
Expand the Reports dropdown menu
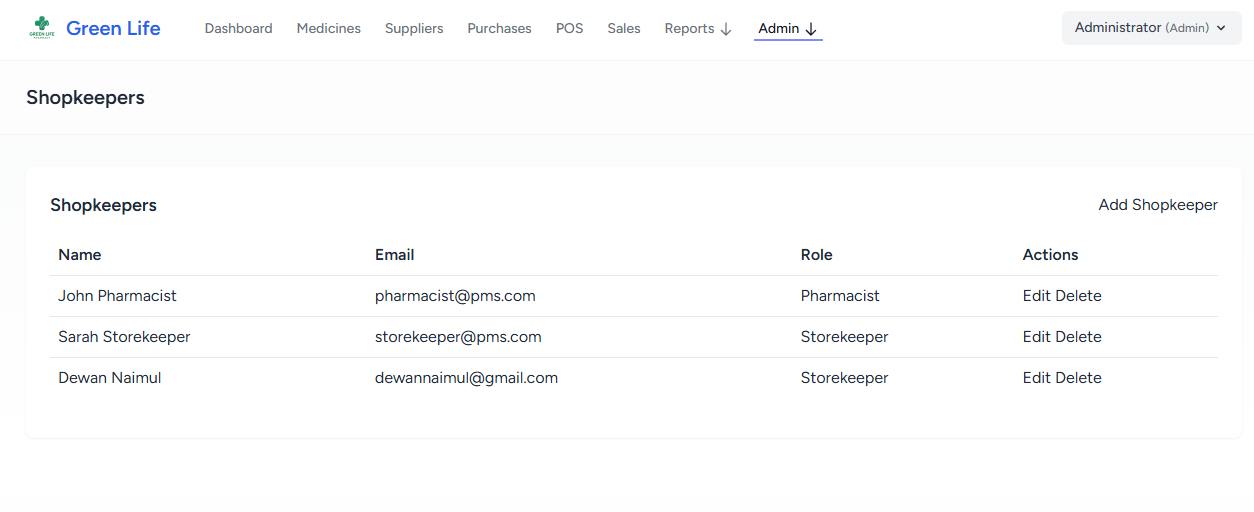click(x=698, y=29)
